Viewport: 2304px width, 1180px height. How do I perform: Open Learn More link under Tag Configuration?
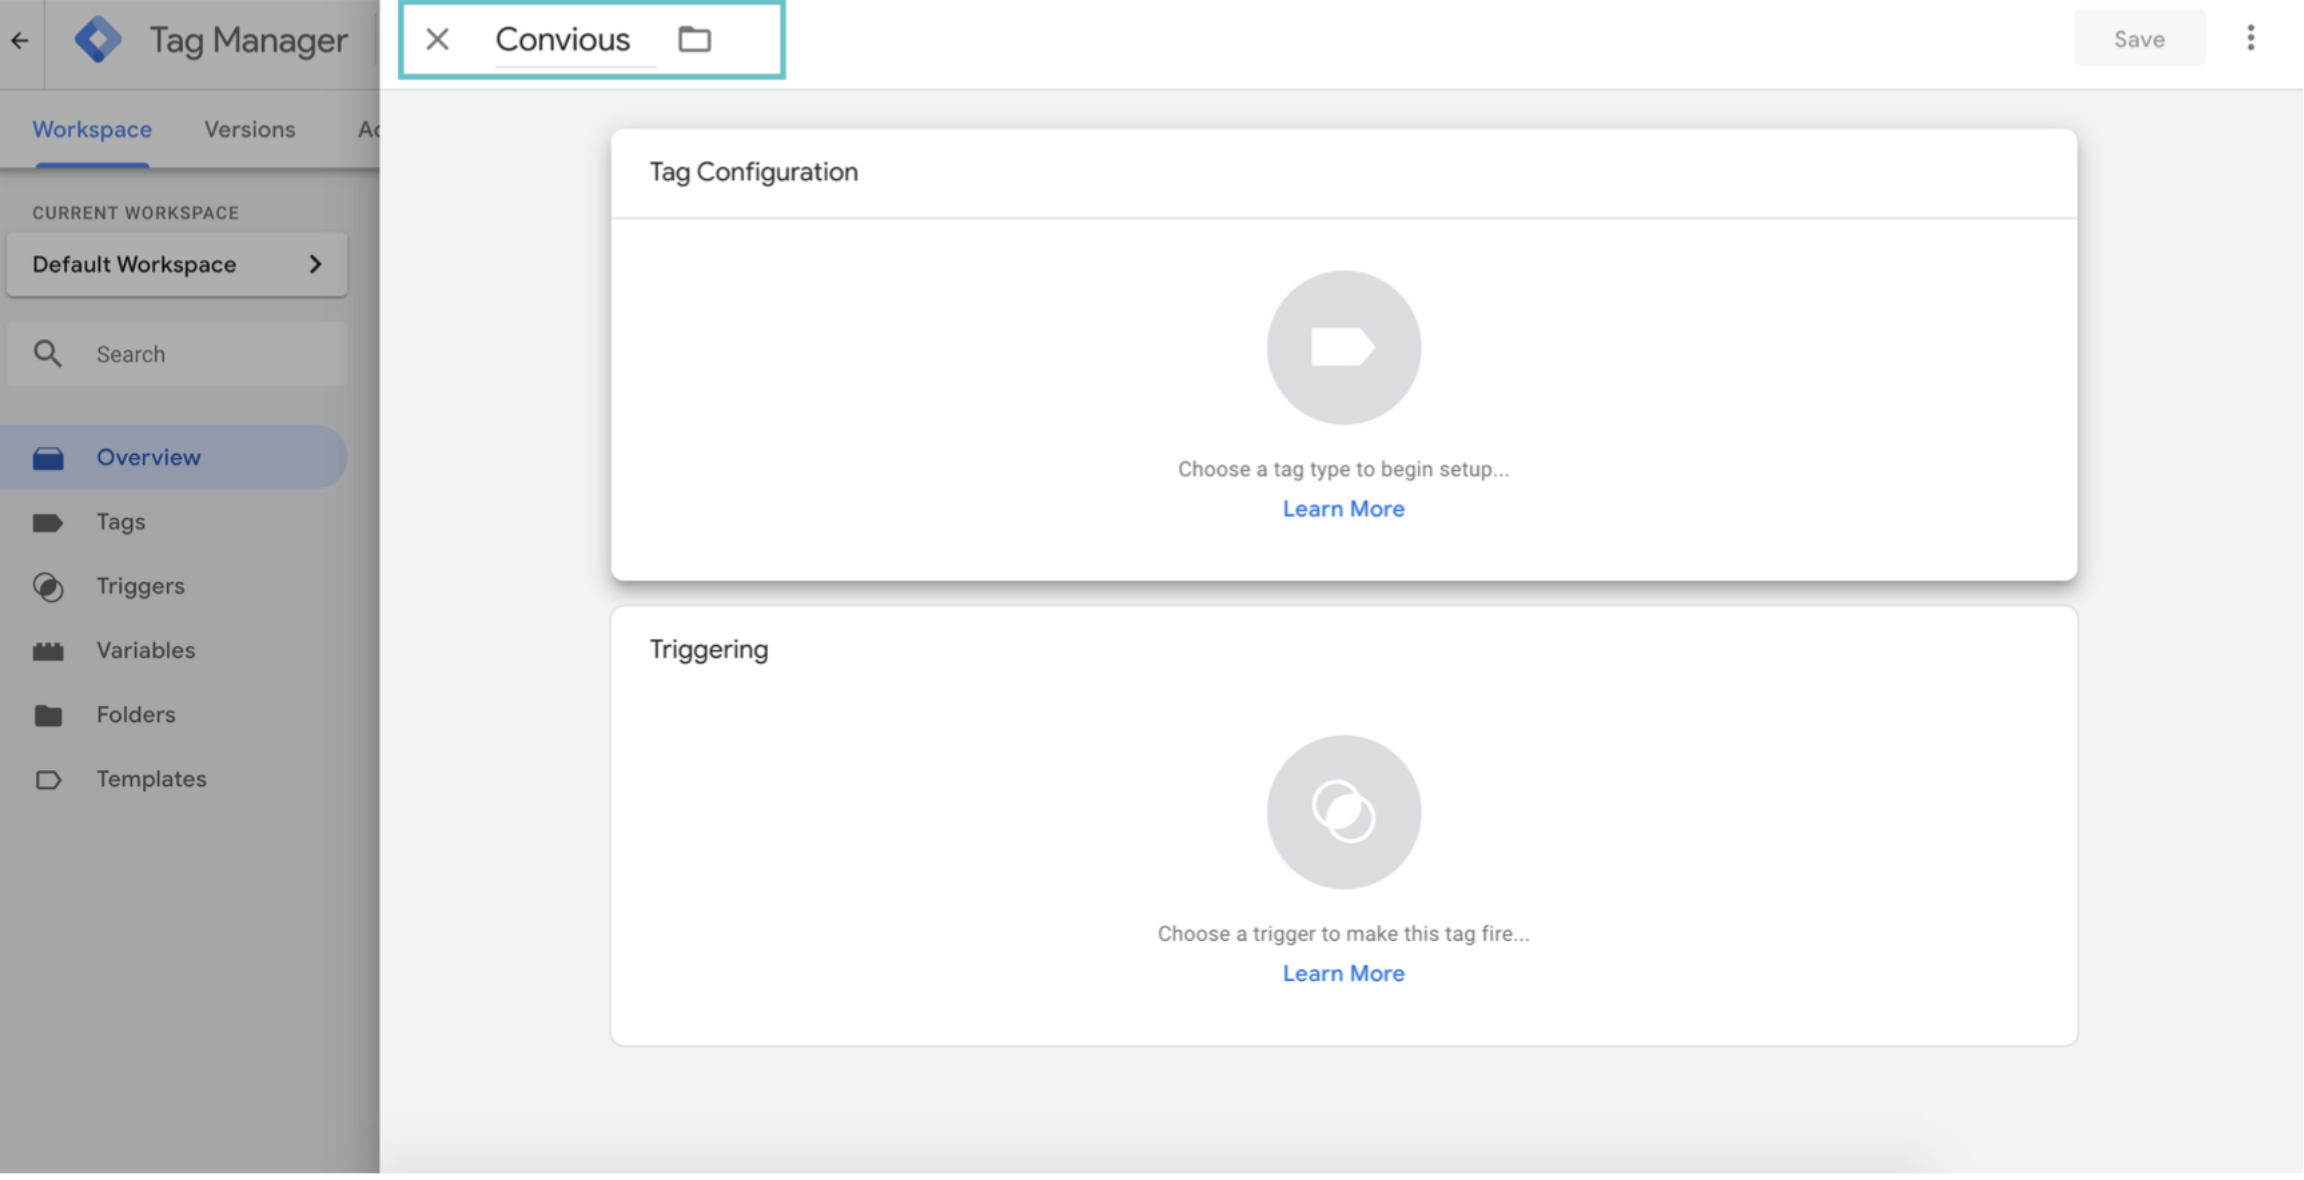[x=1343, y=509]
